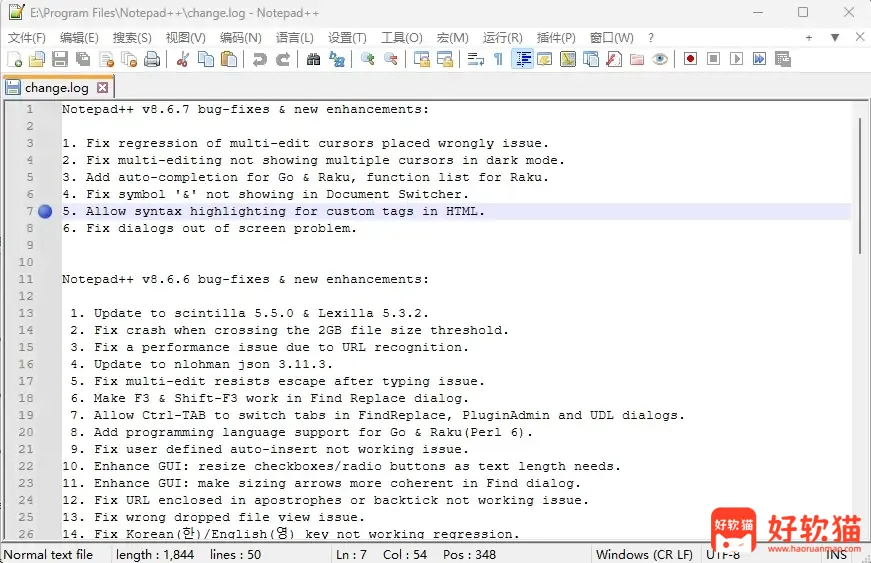Image resolution: width=871 pixels, height=563 pixels.
Task: Click the Save file toolbar icon
Action: 60,59
